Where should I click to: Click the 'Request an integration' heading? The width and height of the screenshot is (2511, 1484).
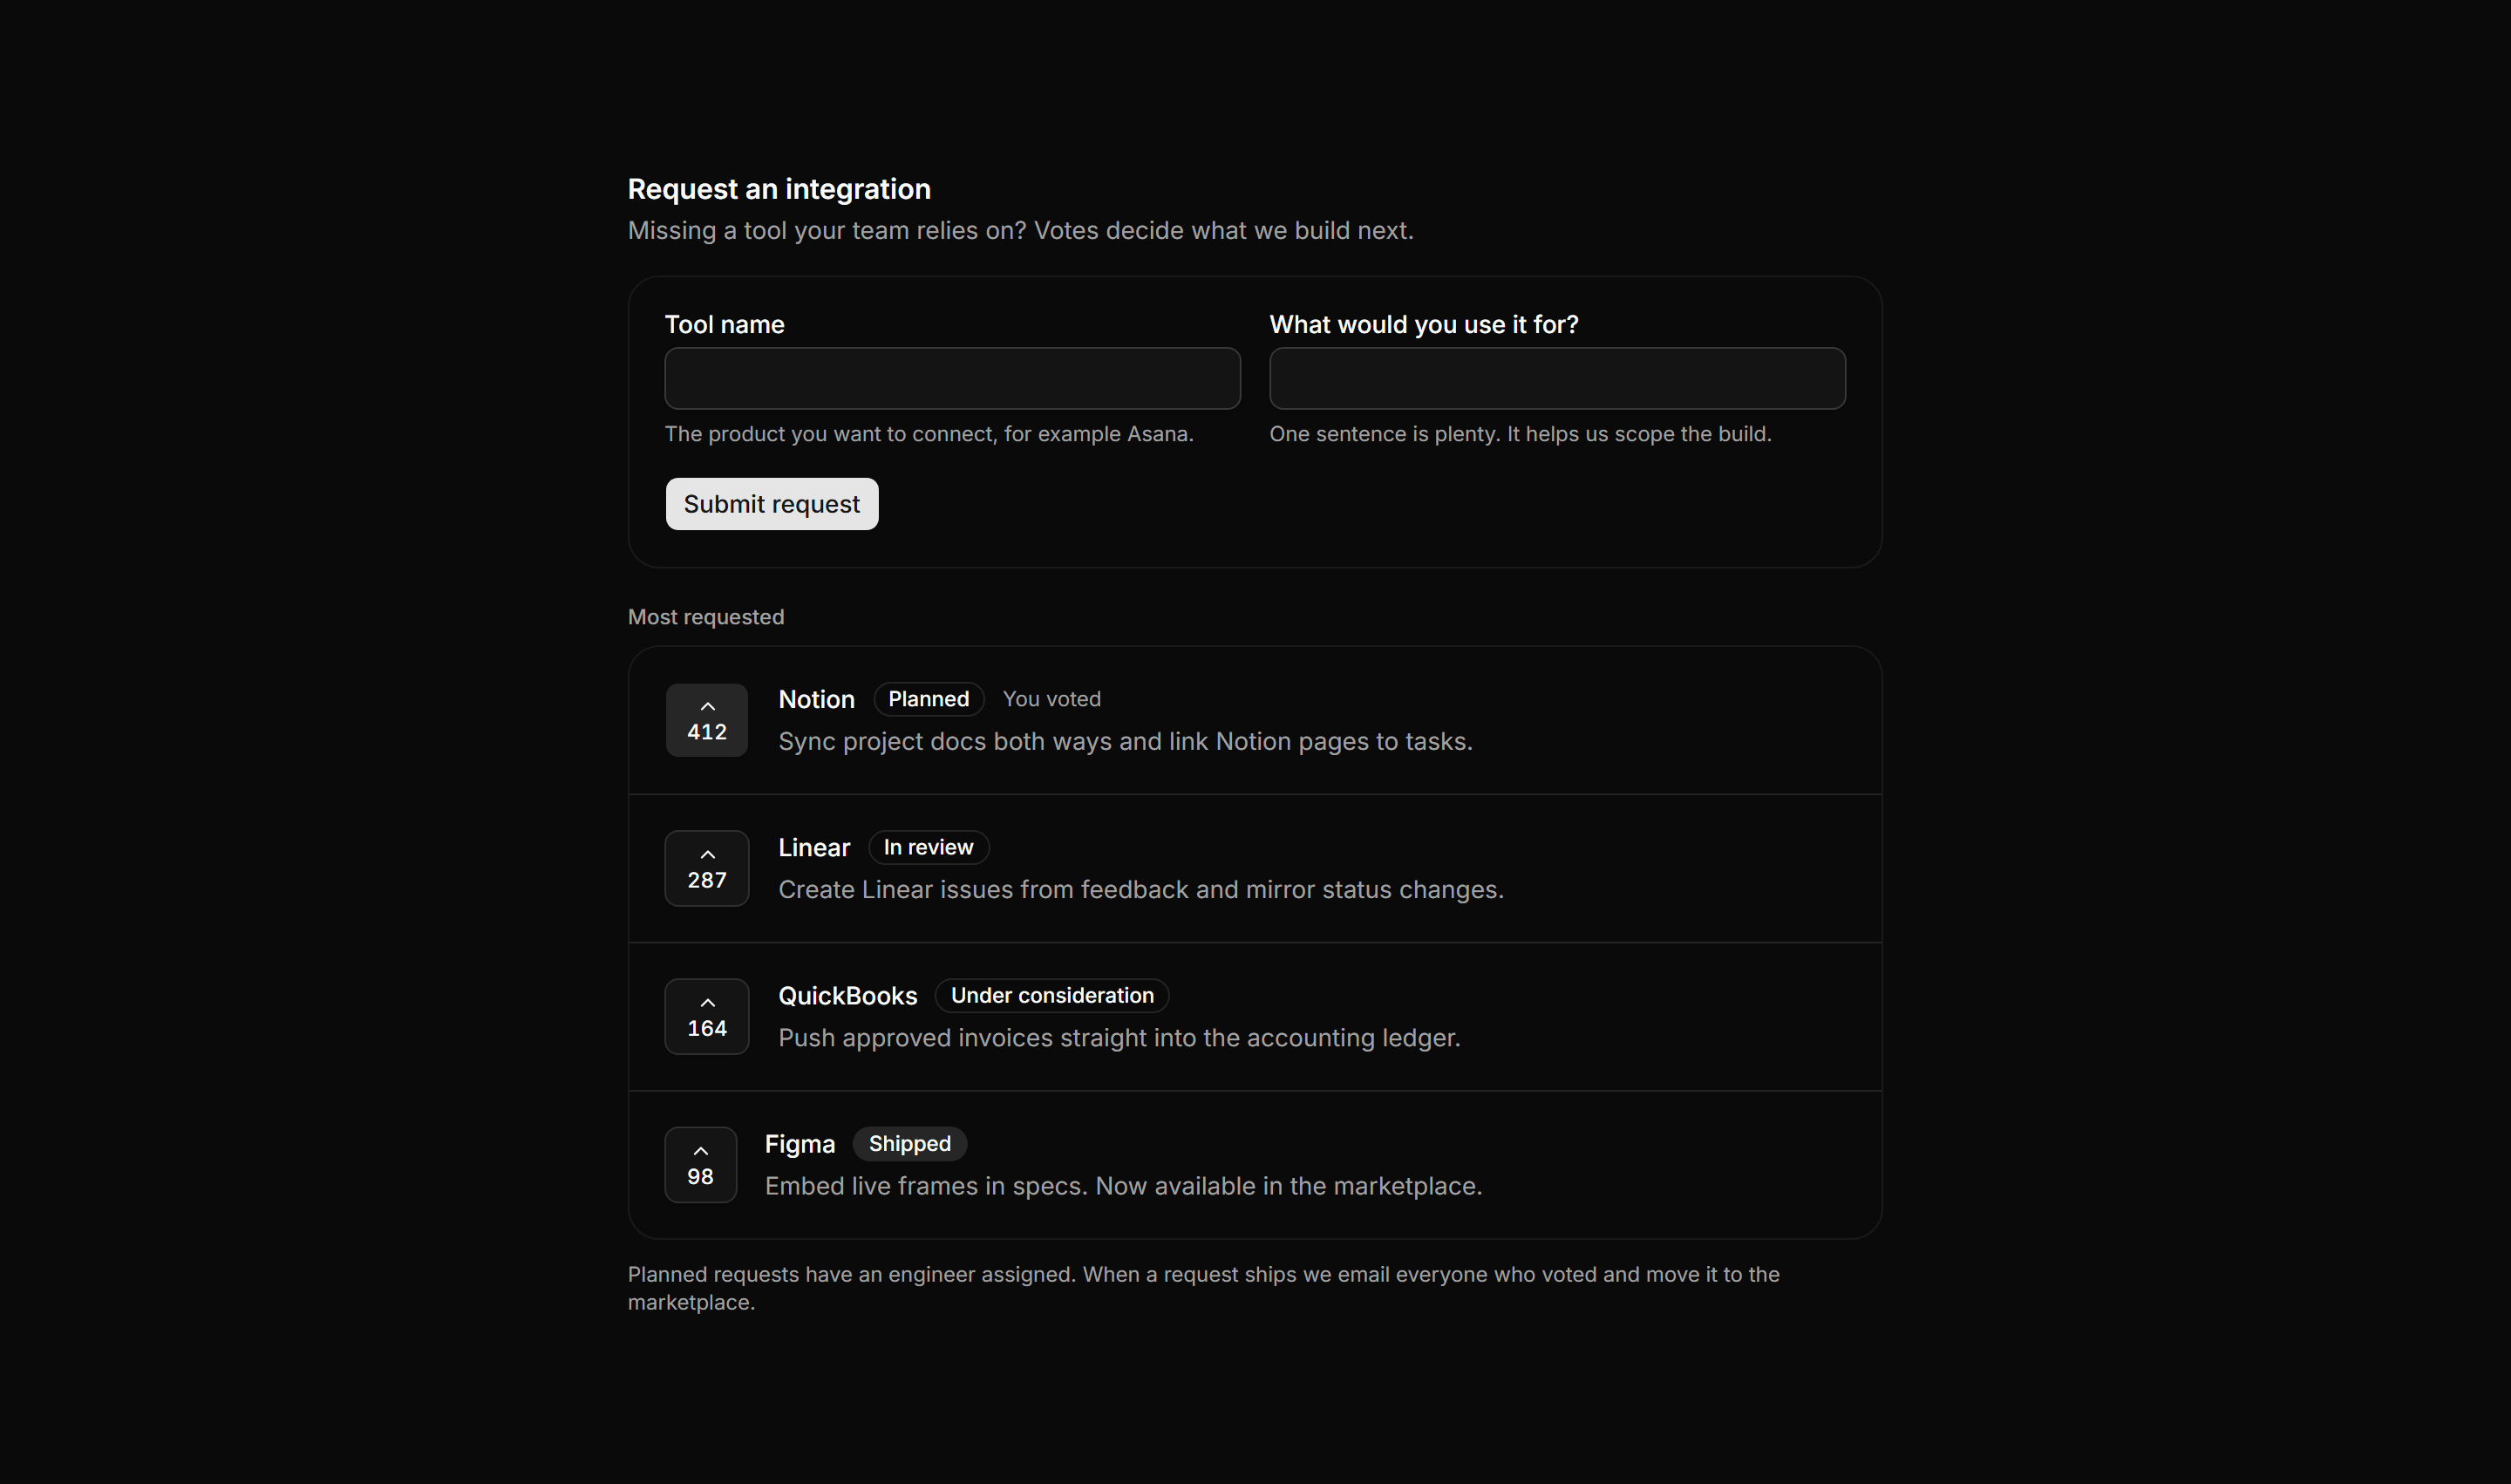779,189
